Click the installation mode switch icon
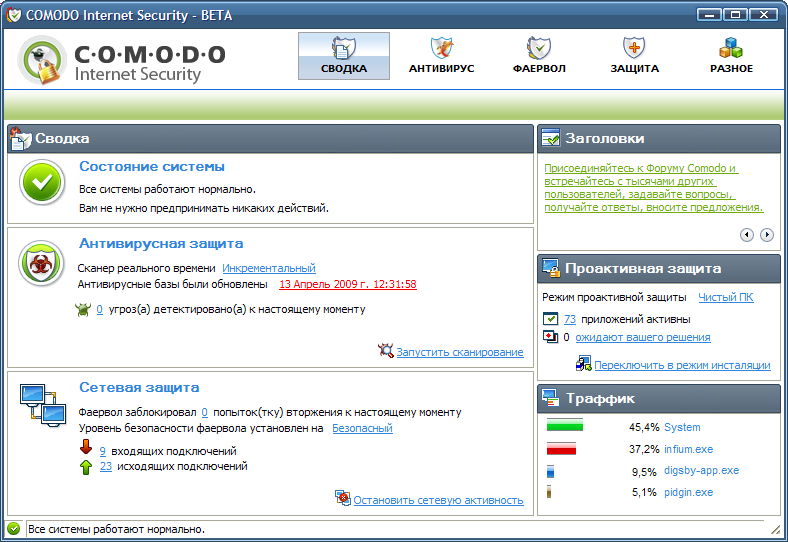 (583, 364)
